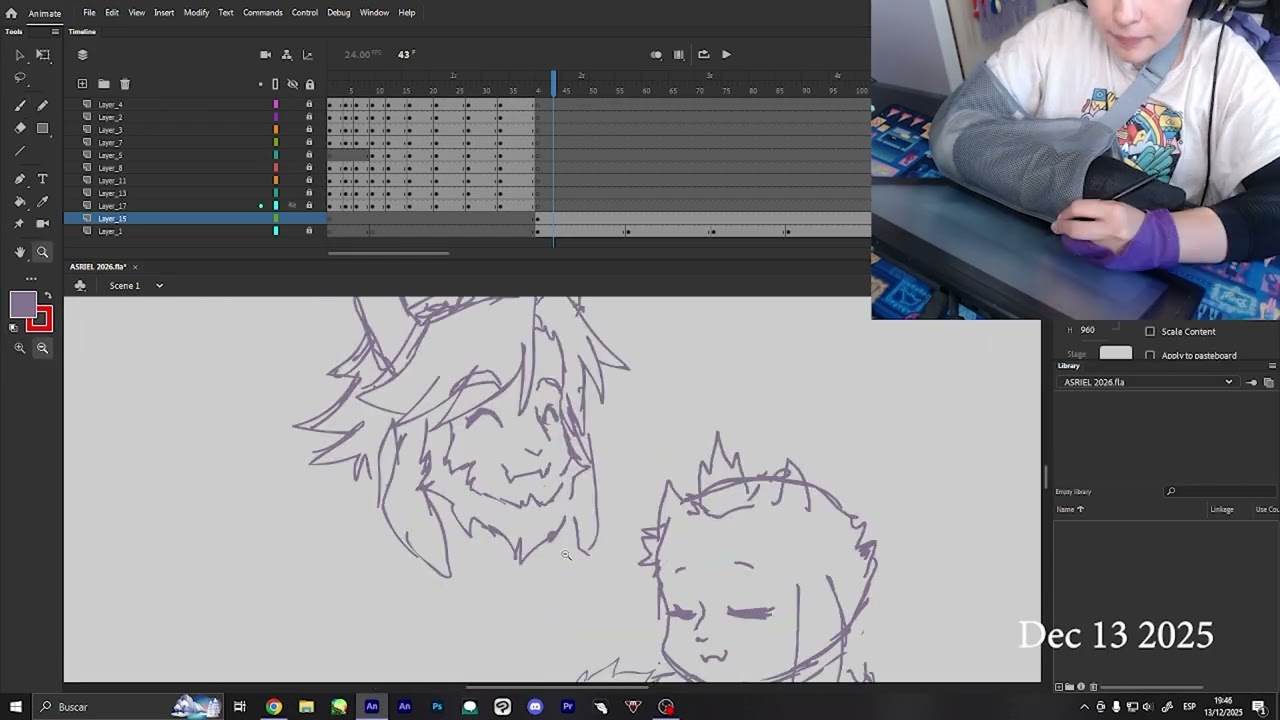Screen dimensions: 1280x720
Task: Play the timeline animation
Action: 726,55
